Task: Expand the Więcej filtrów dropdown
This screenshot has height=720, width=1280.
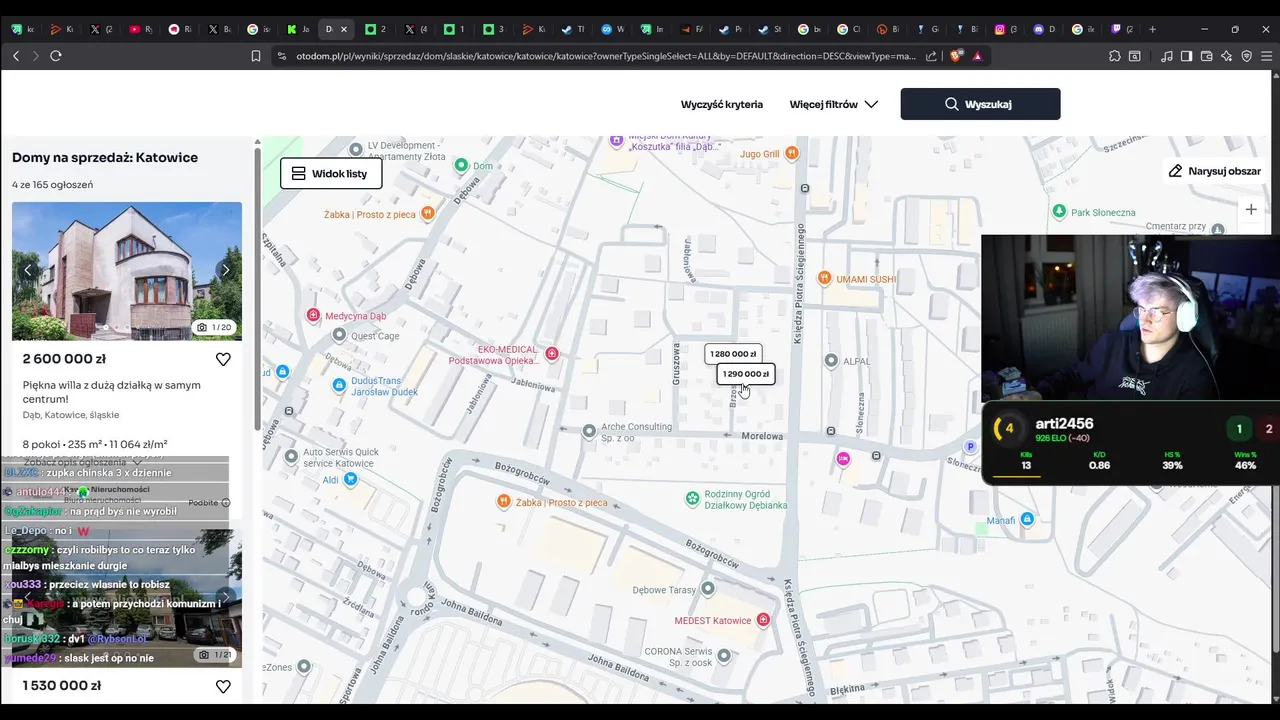Action: coord(834,104)
